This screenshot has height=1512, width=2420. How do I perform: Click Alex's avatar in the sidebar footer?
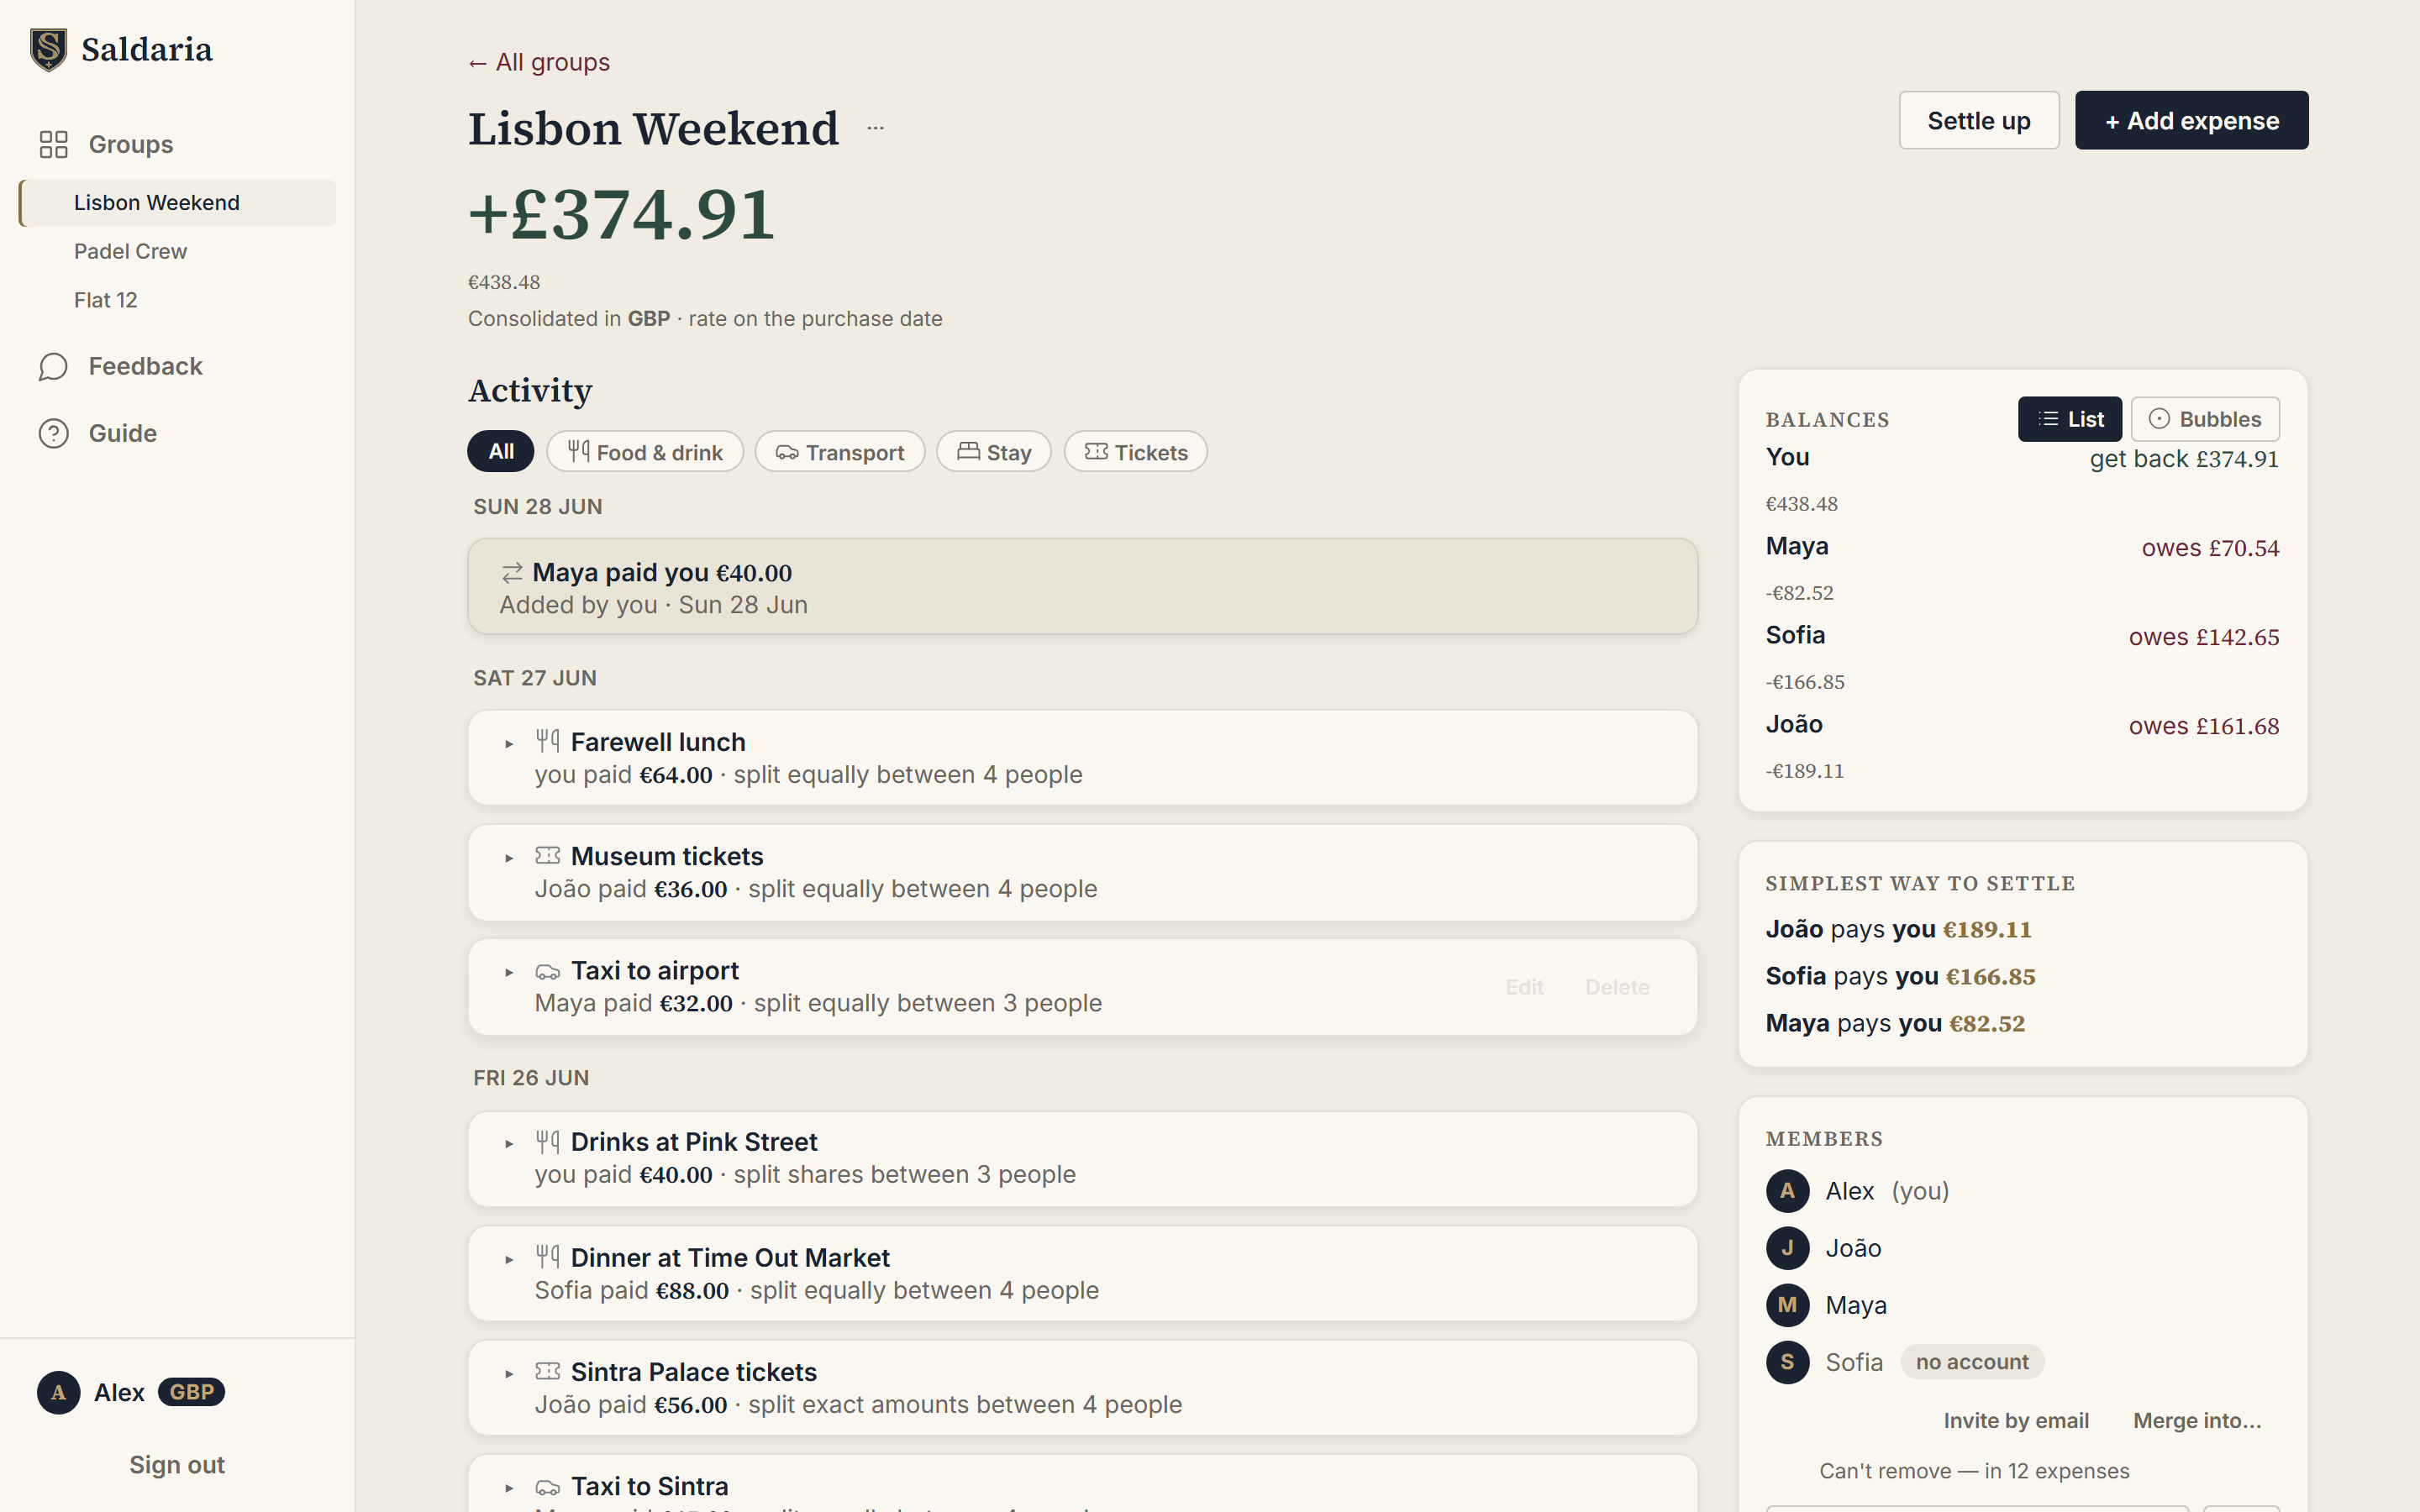click(x=58, y=1392)
